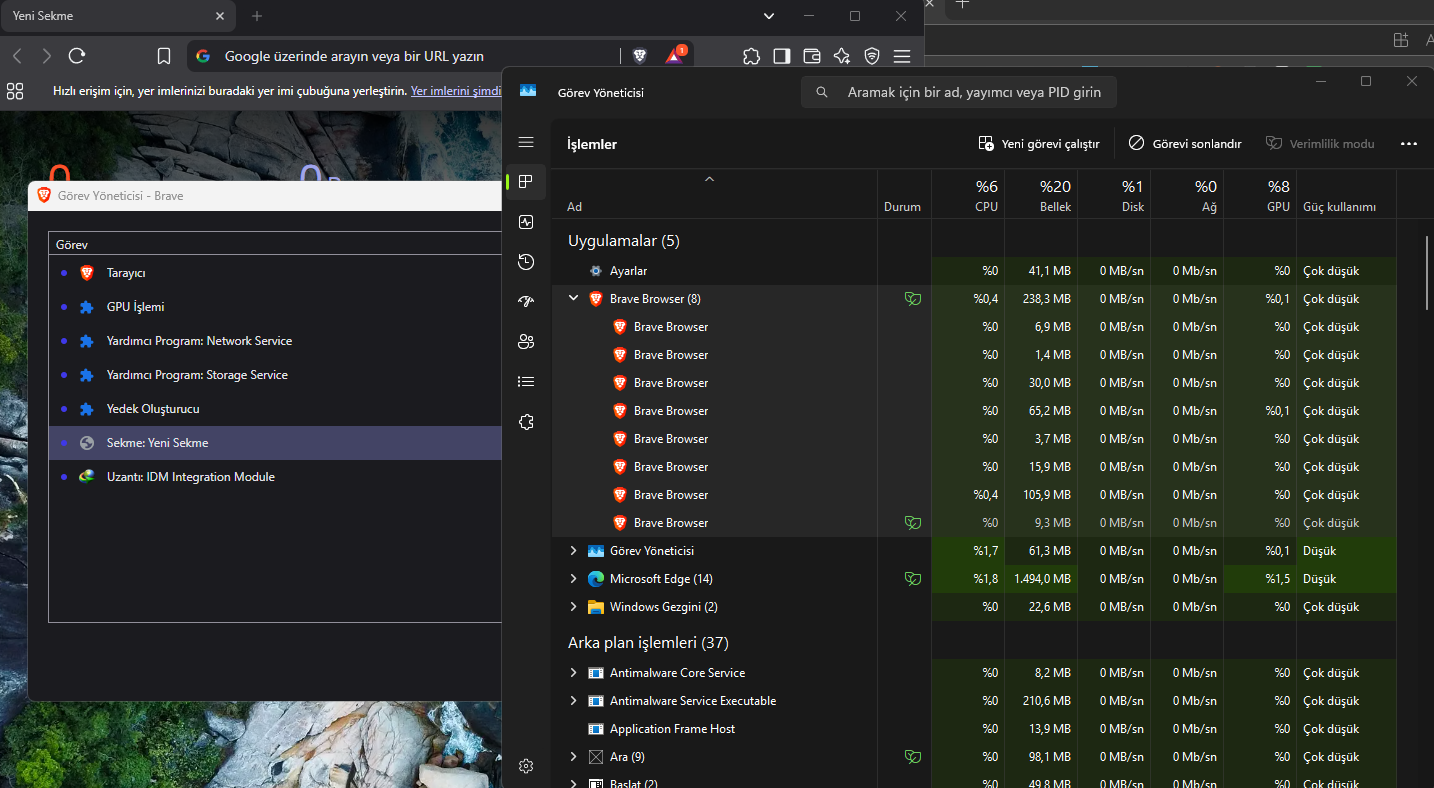Open App history in Task Manager sidebar

pos(526,262)
